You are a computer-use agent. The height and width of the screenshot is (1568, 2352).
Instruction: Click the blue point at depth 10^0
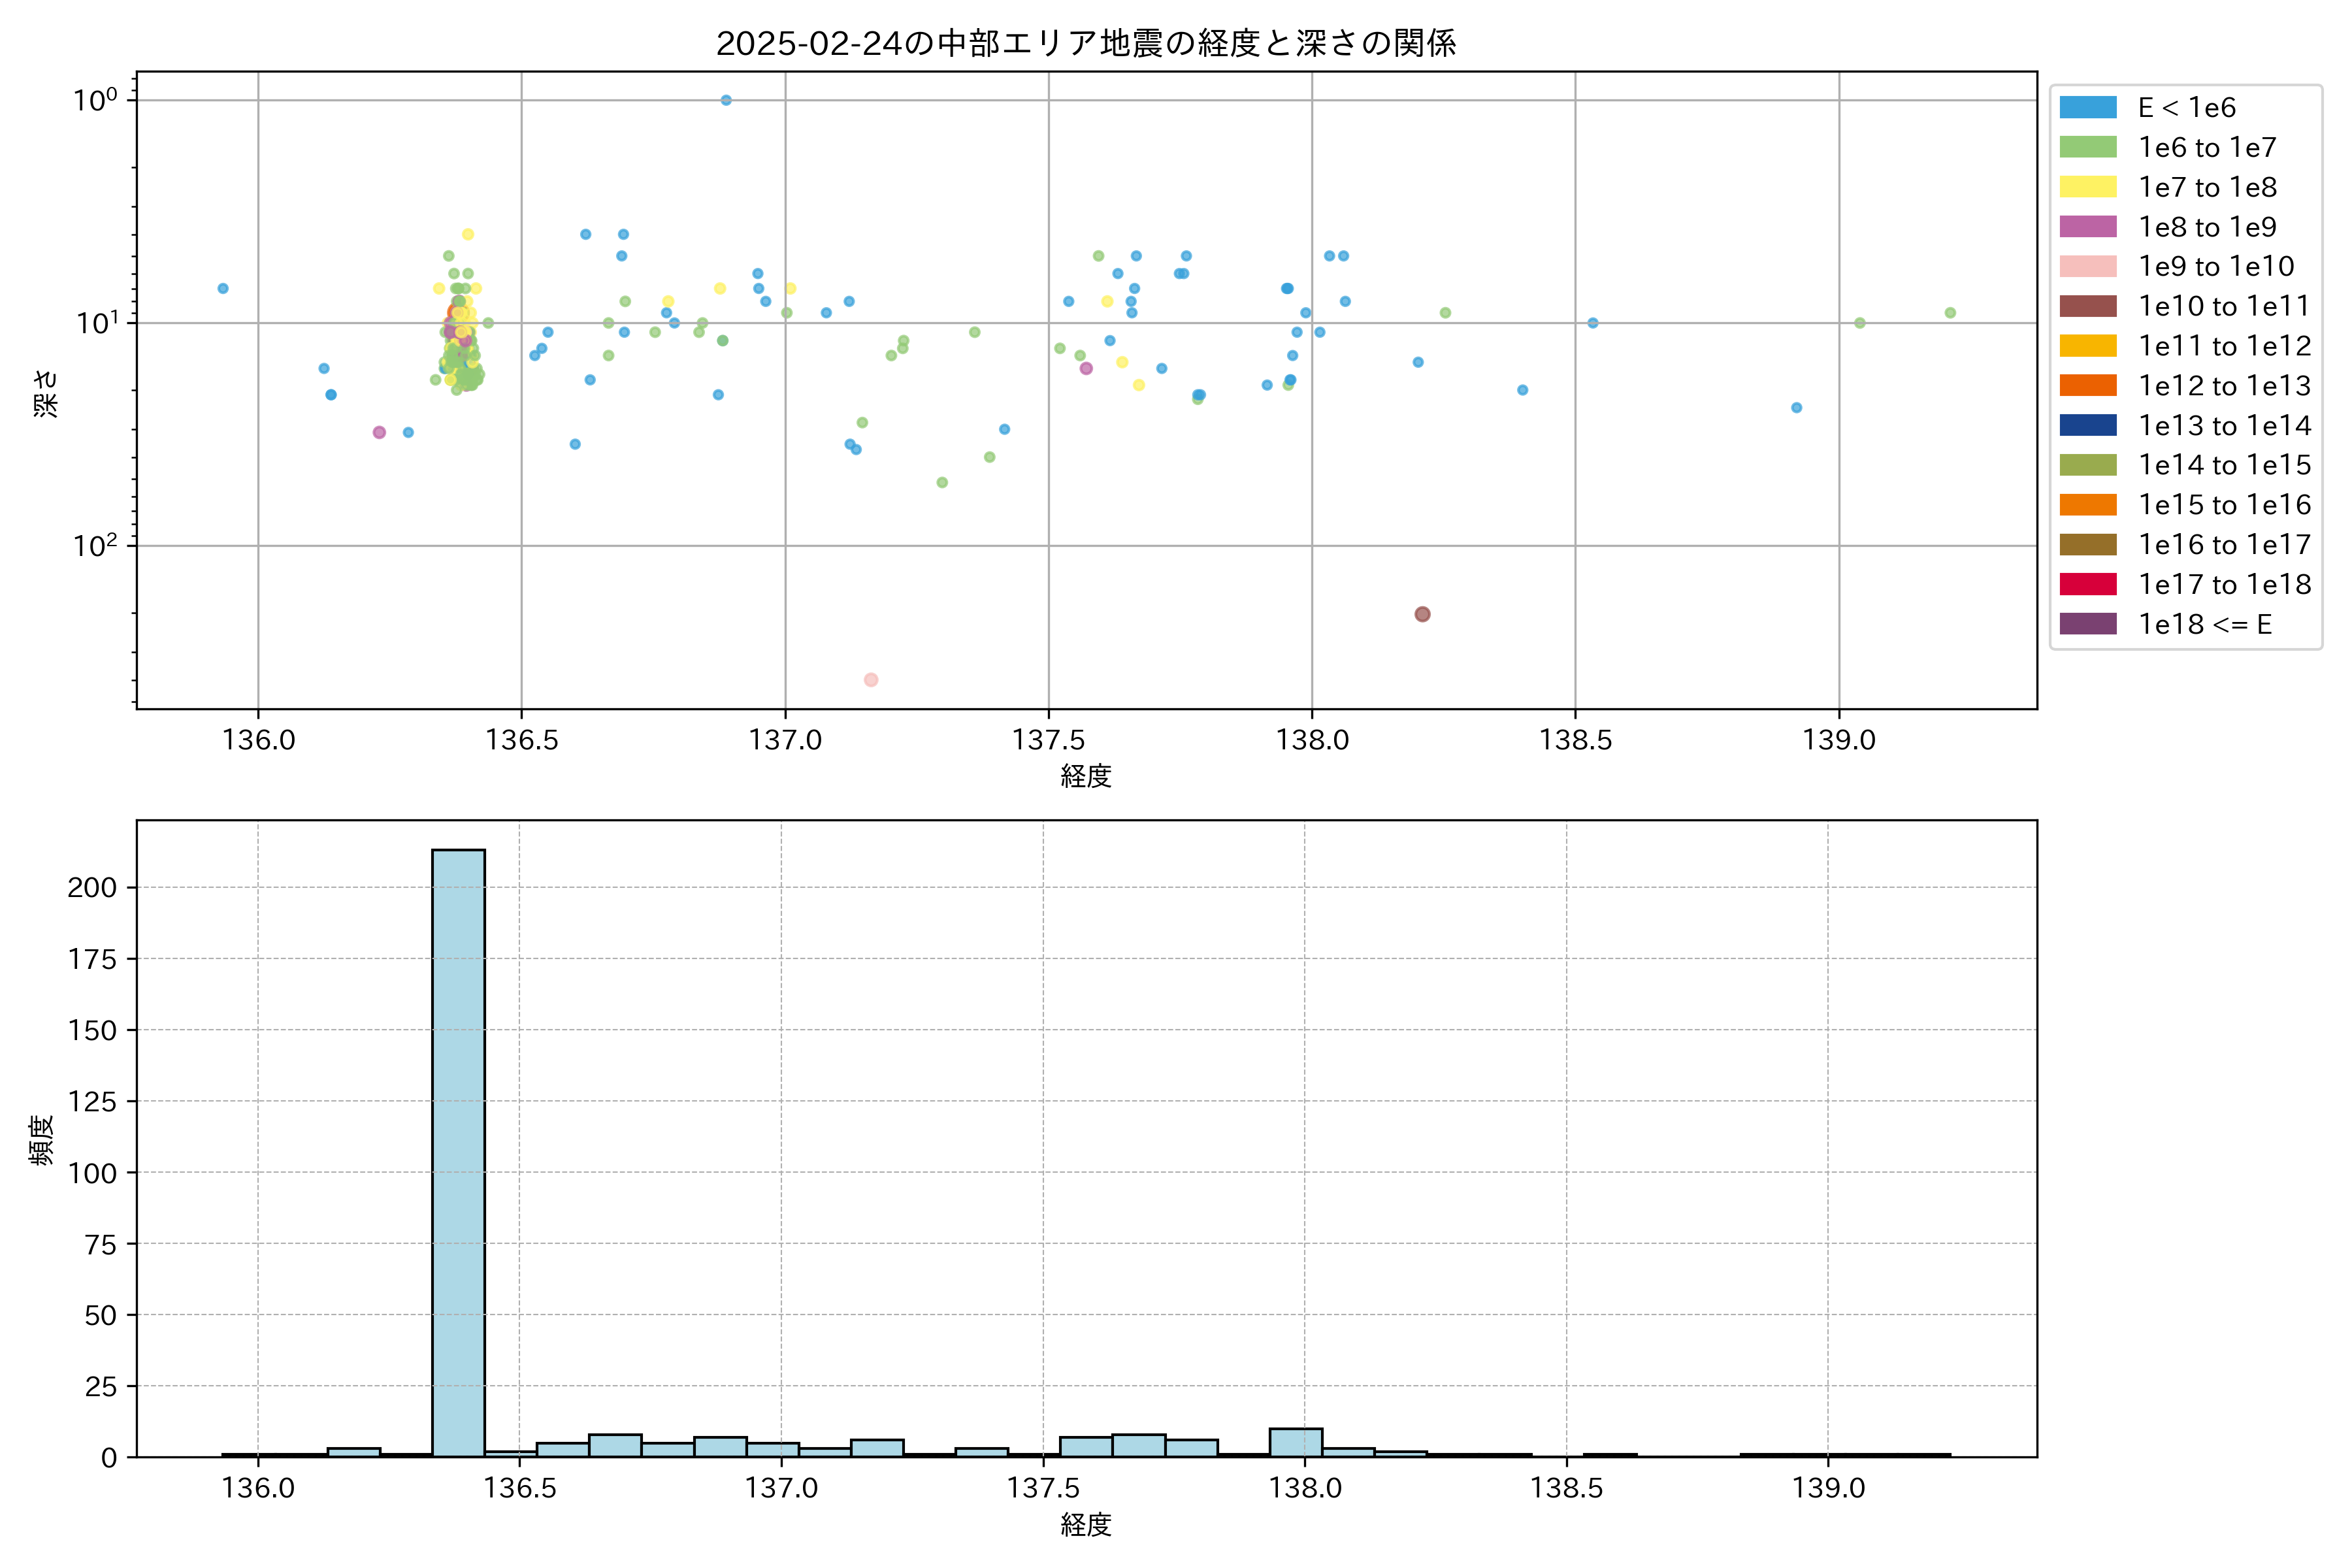coord(726,100)
